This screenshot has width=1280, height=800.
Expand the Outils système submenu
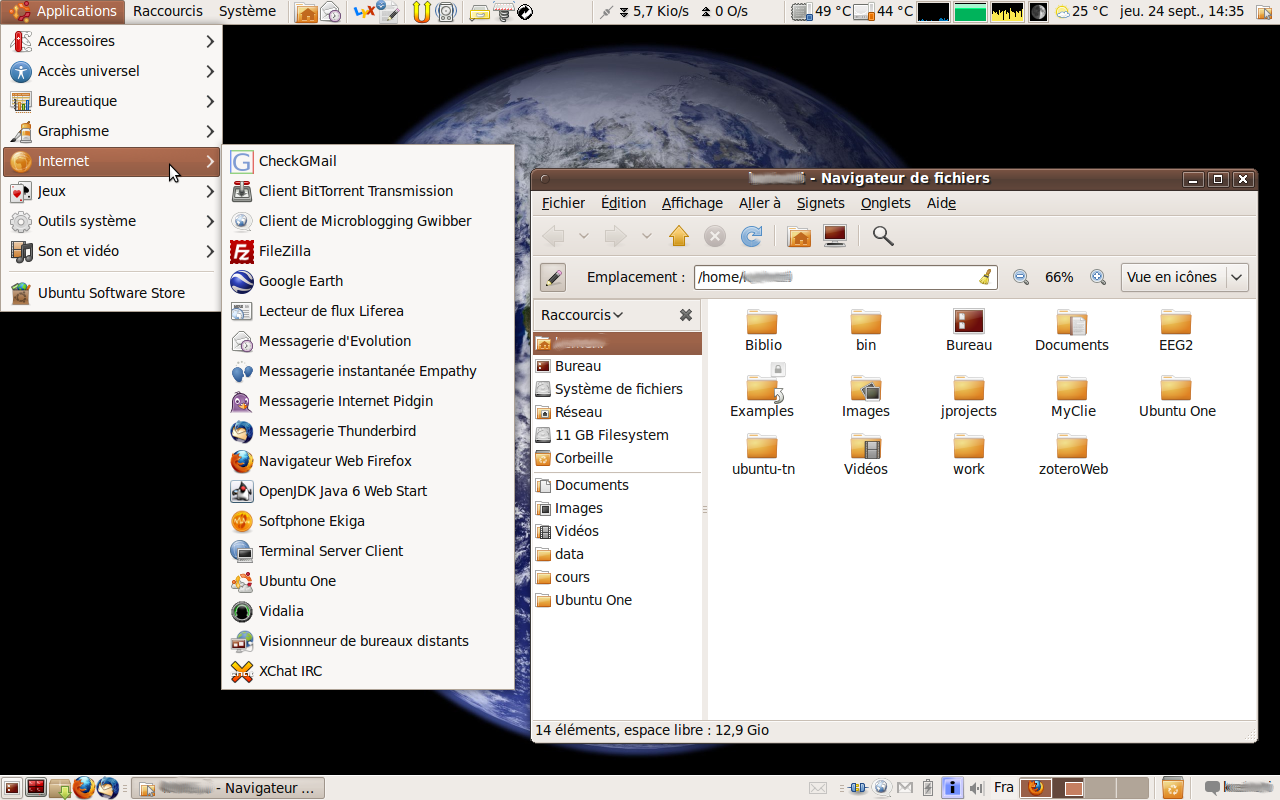[x=112, y=221]
